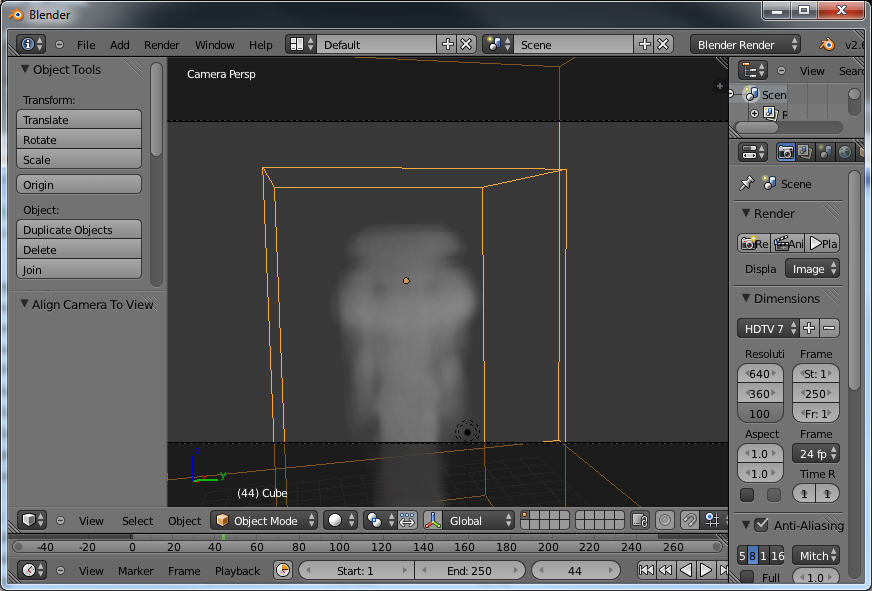Play animation in reverse
This screenshot has width=872, height=591.
click(686, 570)
